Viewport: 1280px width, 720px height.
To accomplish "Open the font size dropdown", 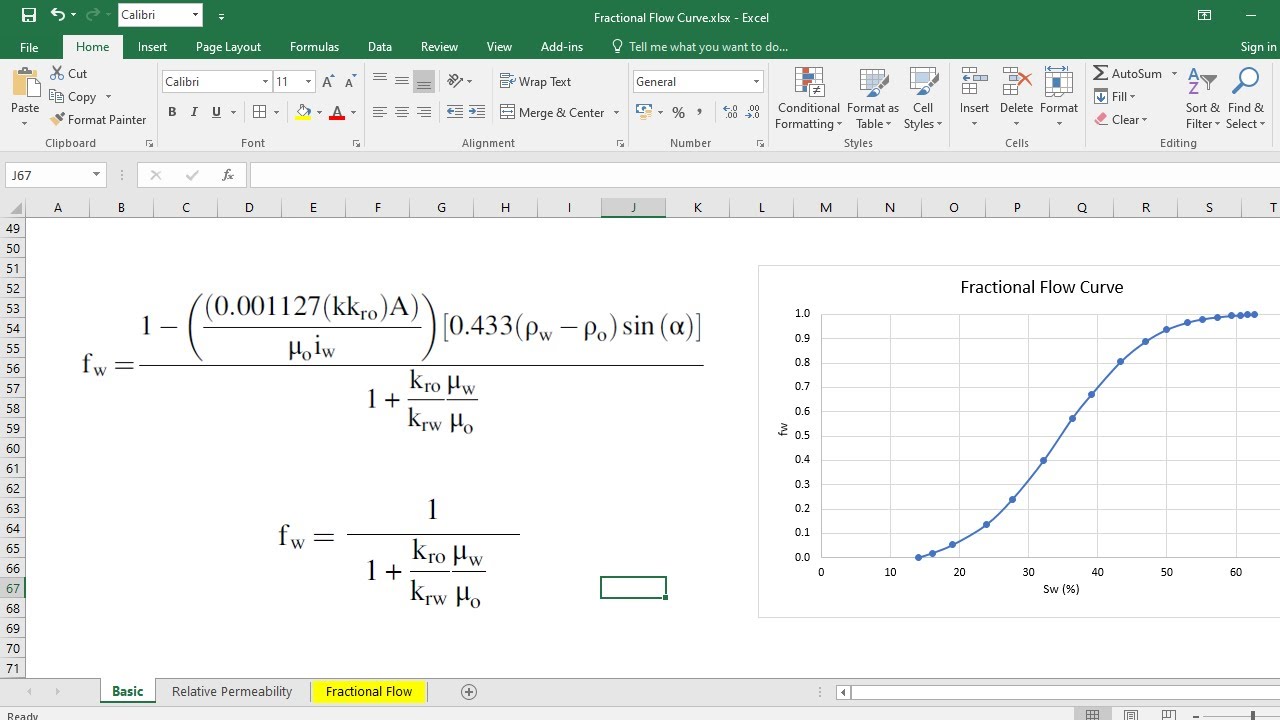I will [x=308, y=82].
